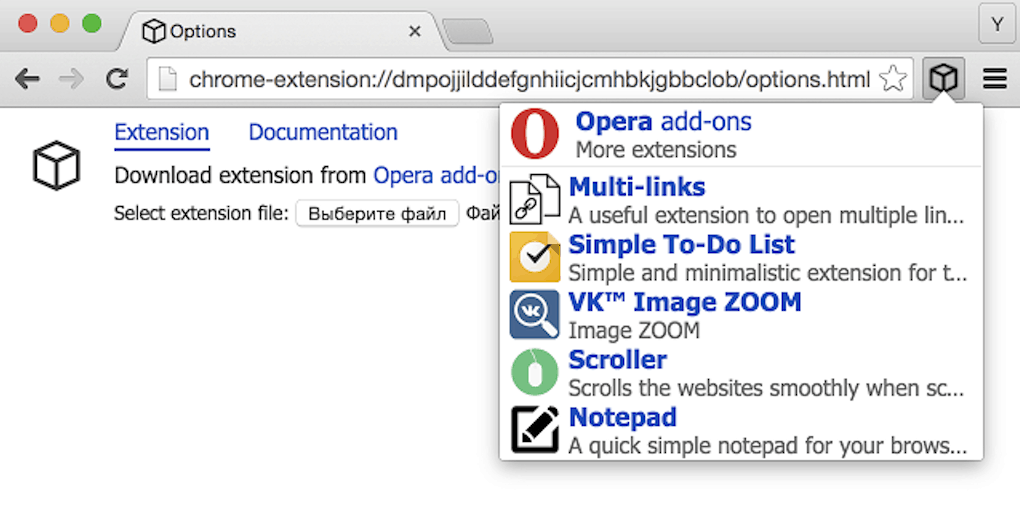Open the Opera add-ons link in page text
Image resolution: width=1020 pixels, height=531 pixels.
[436, 176]
